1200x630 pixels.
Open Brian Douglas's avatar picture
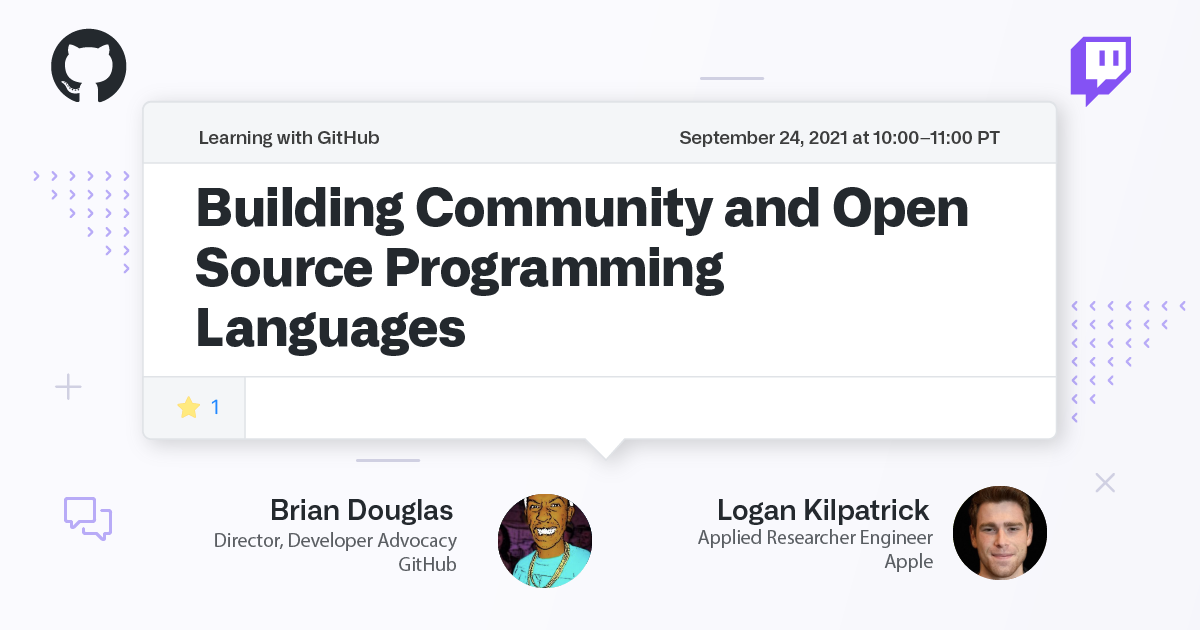(545, 539)
